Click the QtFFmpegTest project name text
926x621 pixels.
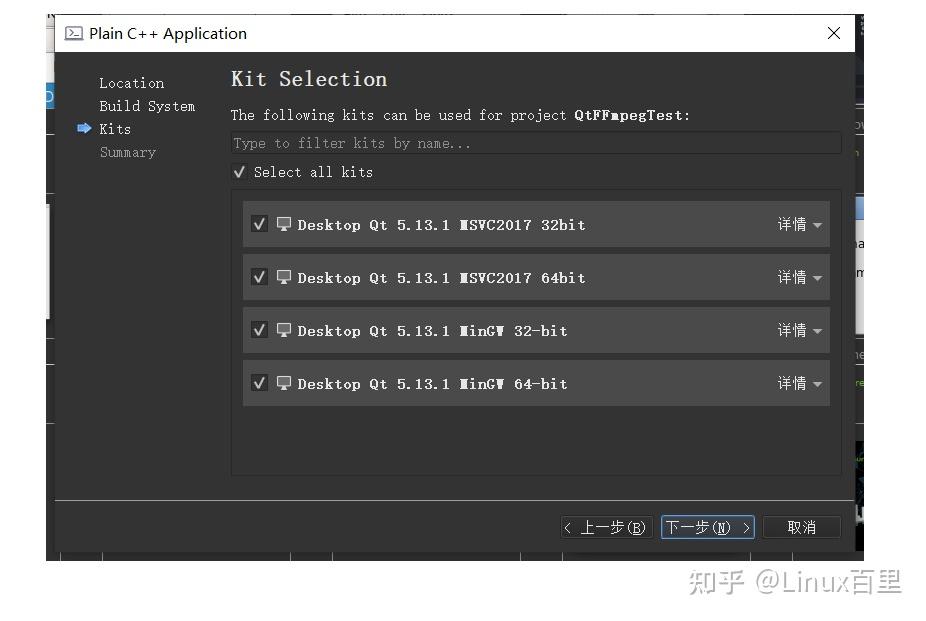pos(628,115)
